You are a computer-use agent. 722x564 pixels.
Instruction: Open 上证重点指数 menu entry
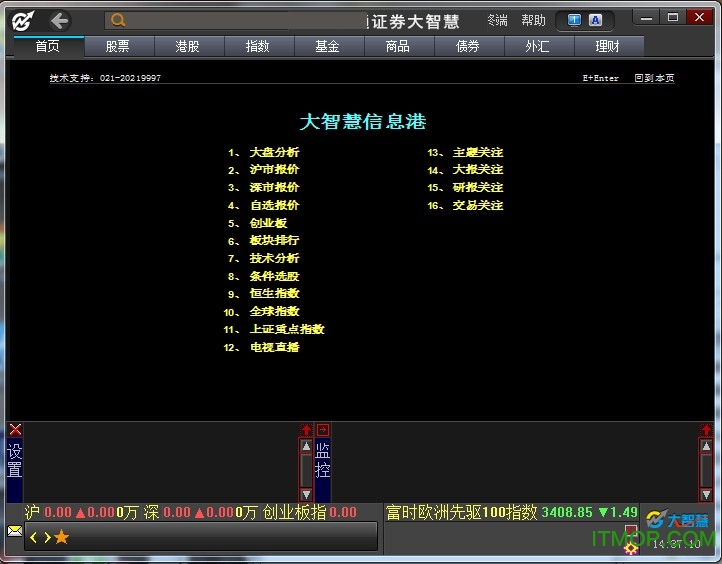(x=287, y=329)
